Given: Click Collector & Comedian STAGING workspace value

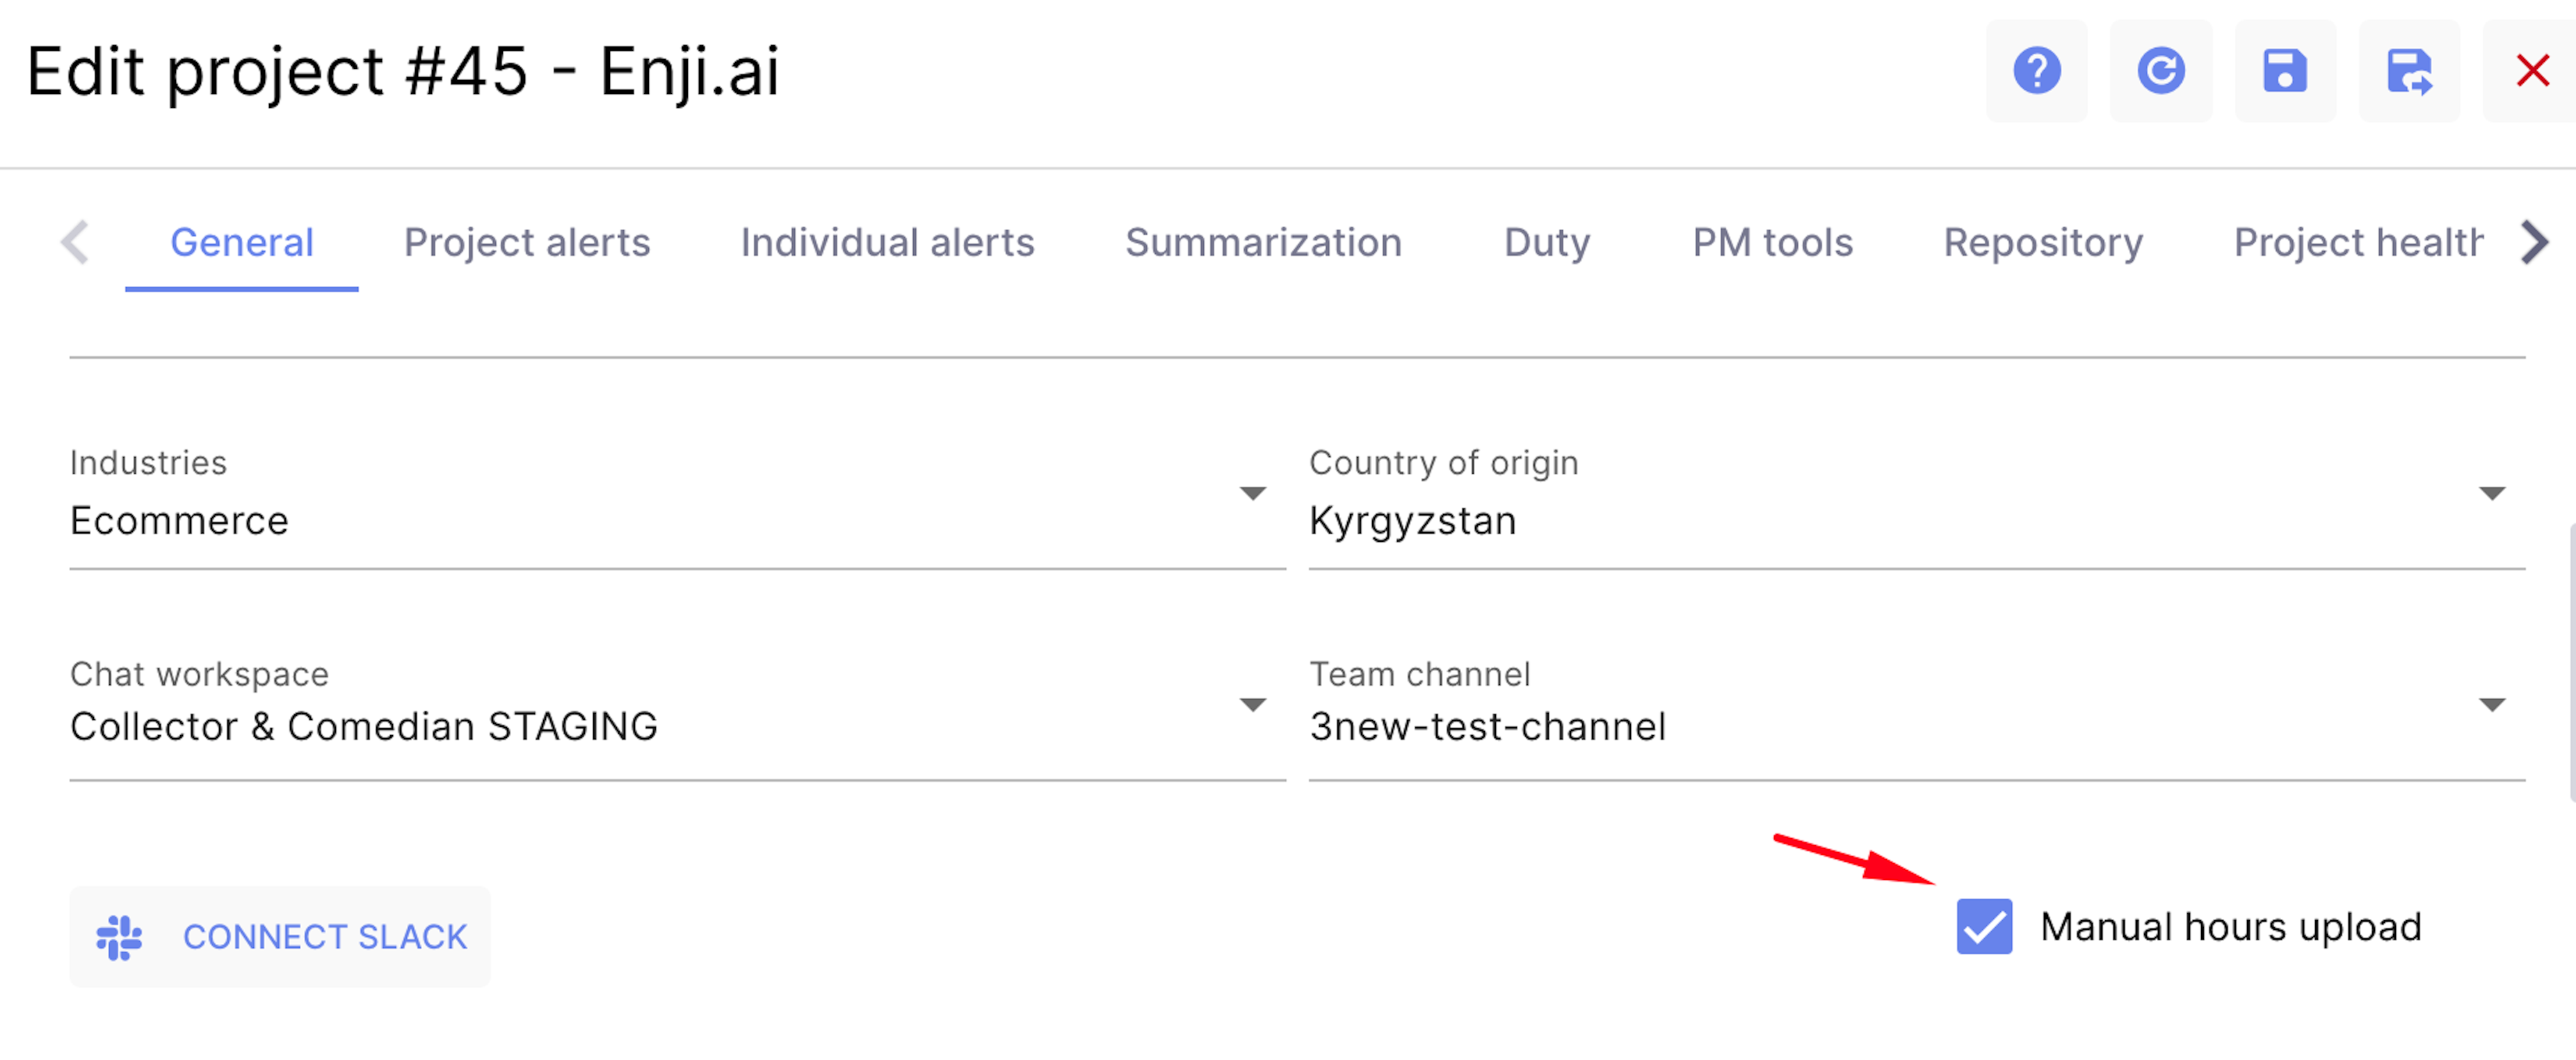Looking at the screenshot, I should [x=364, y=727].
